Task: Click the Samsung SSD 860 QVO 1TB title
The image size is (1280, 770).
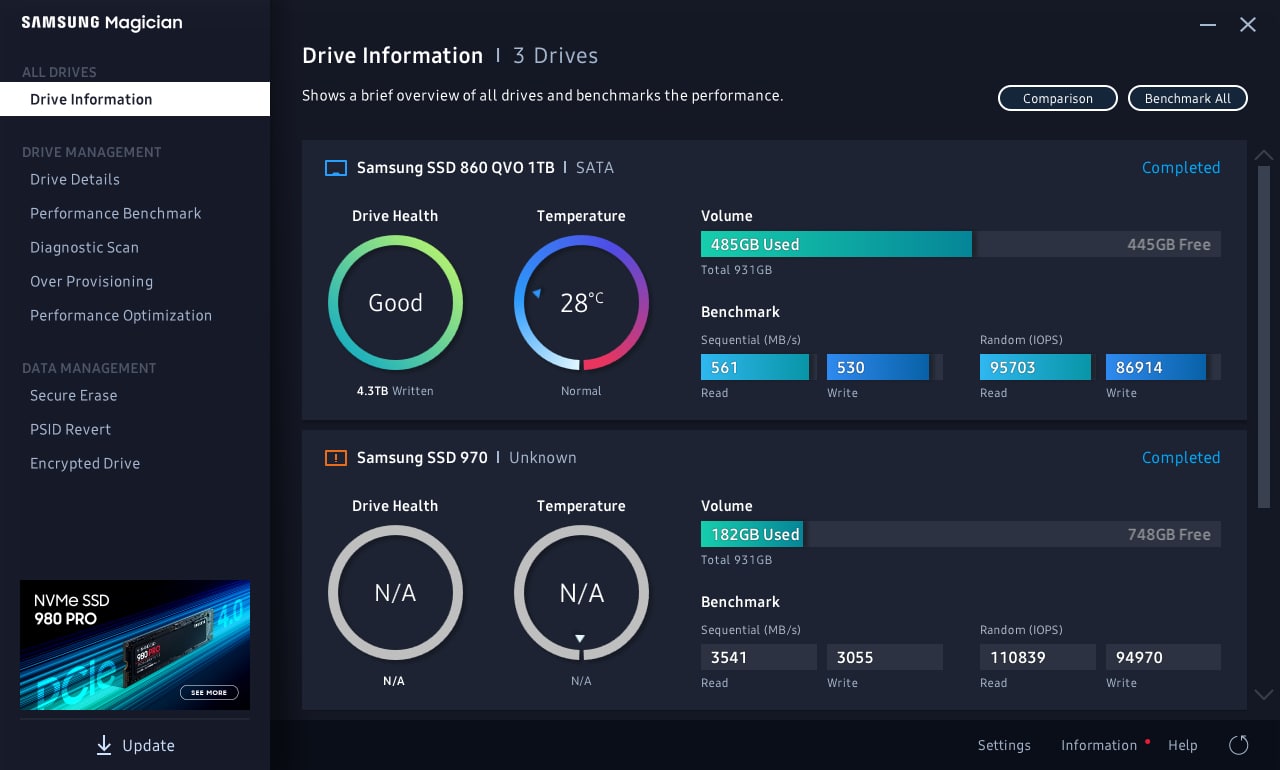Action: 455,168
